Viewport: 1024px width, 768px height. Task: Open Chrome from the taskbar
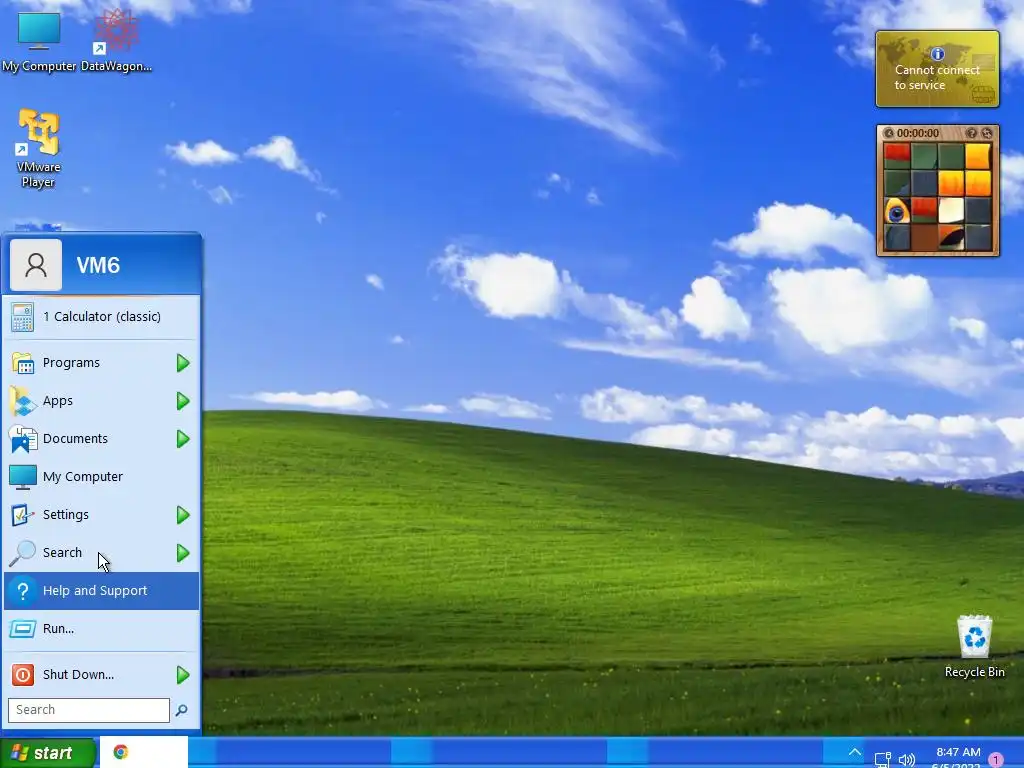point(121,752)
